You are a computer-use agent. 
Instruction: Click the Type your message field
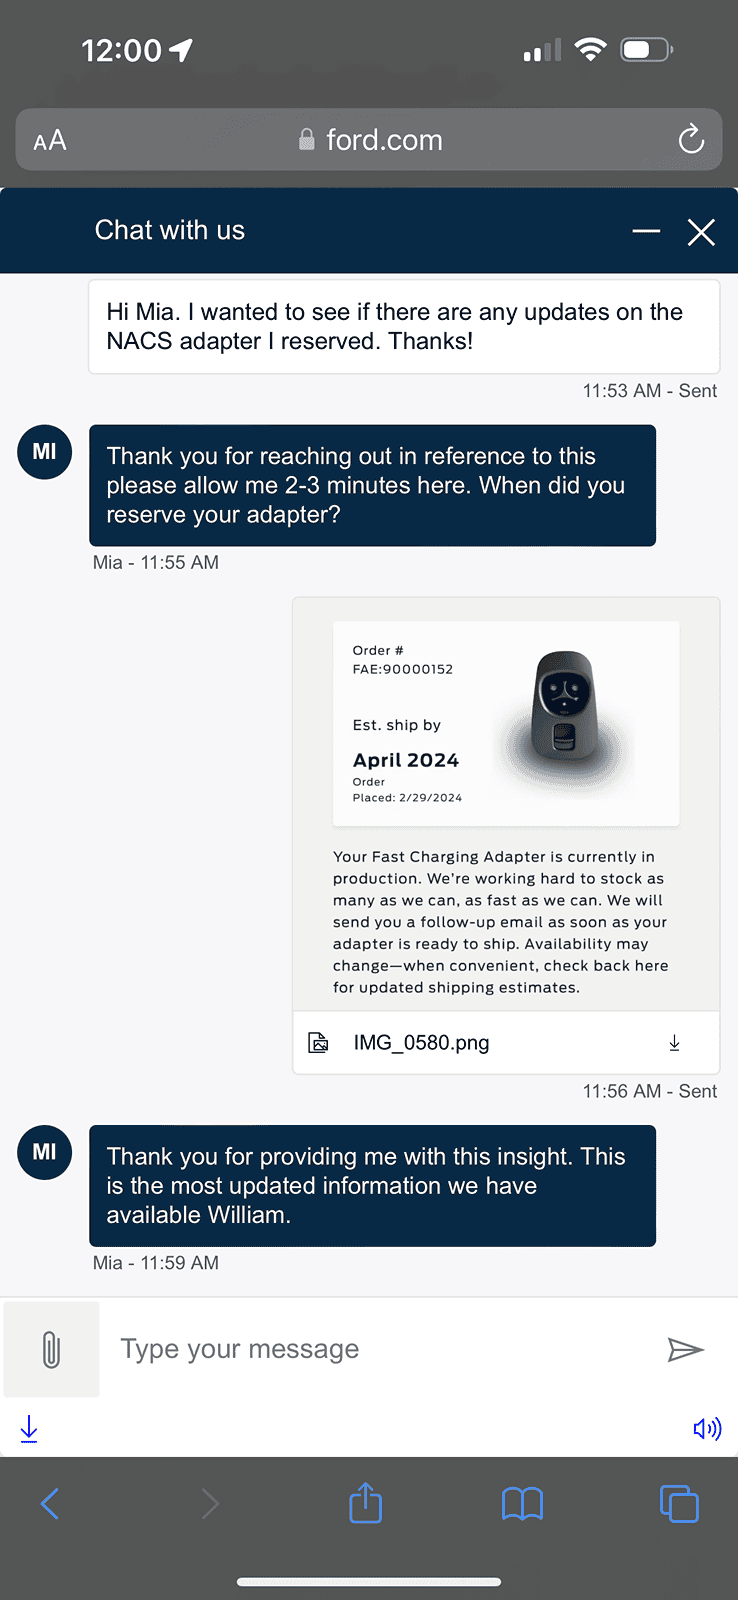pos(380,1349)
